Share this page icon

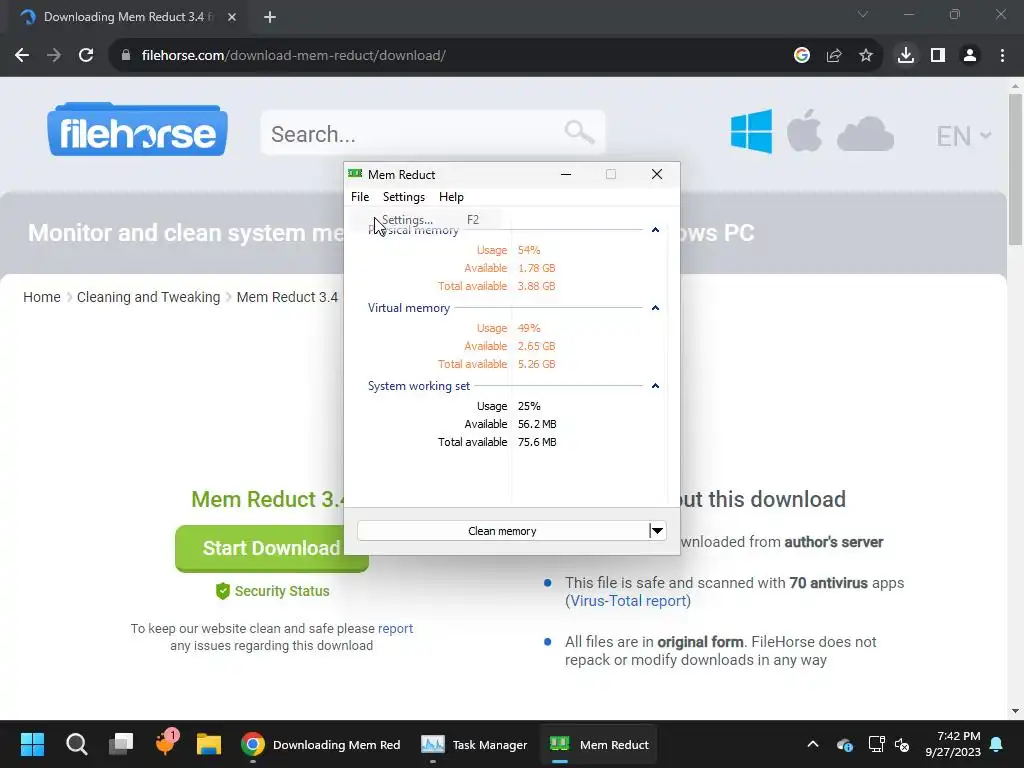[834, 56]
